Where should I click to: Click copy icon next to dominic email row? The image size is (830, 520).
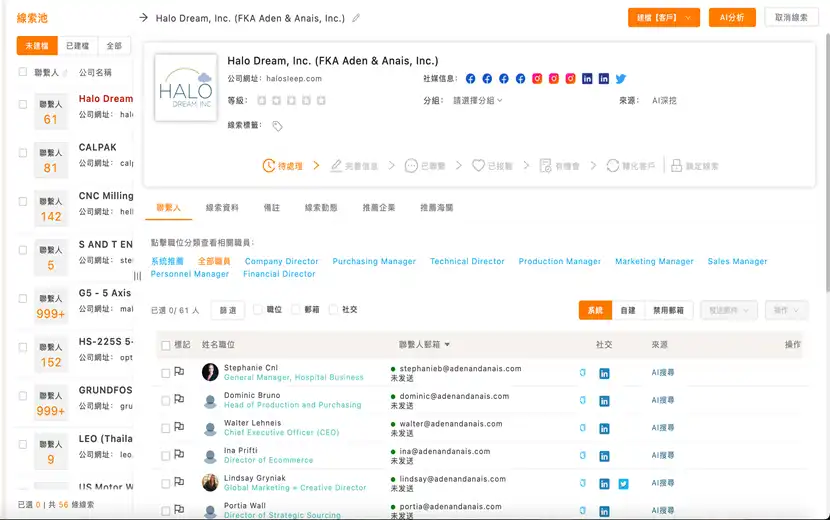point(582,400)
